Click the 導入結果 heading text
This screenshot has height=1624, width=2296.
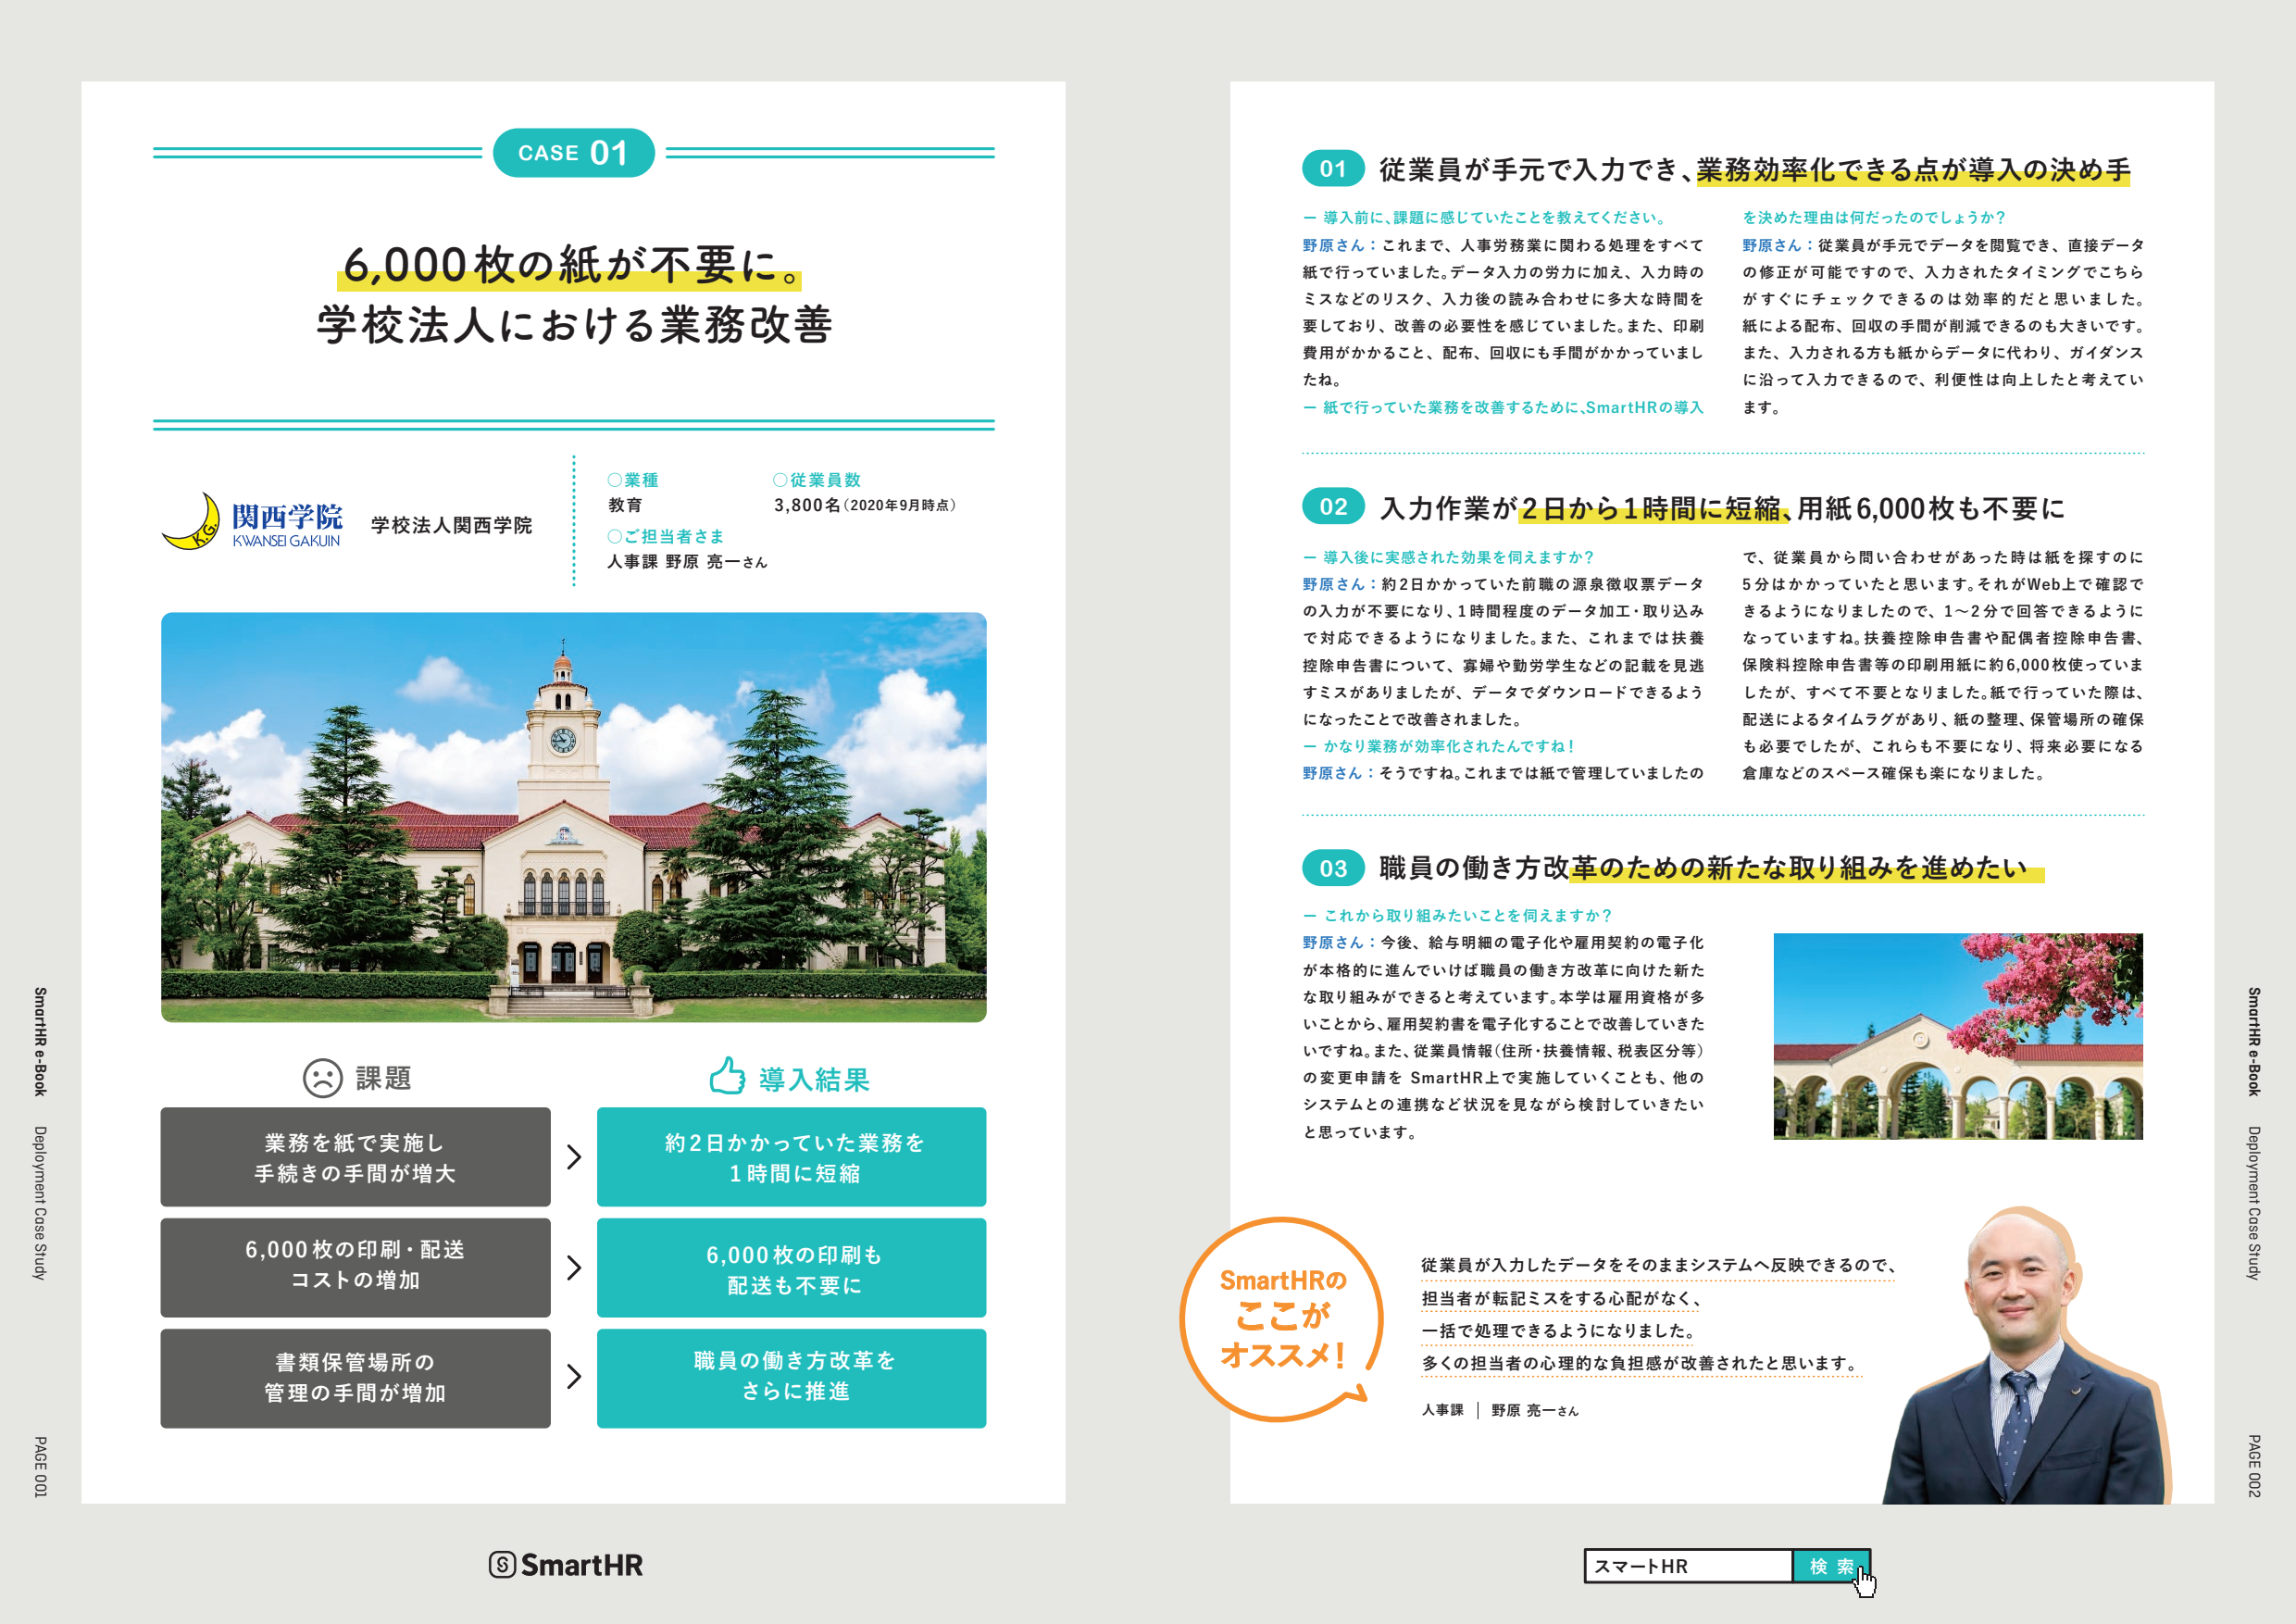pos(814,1079)
